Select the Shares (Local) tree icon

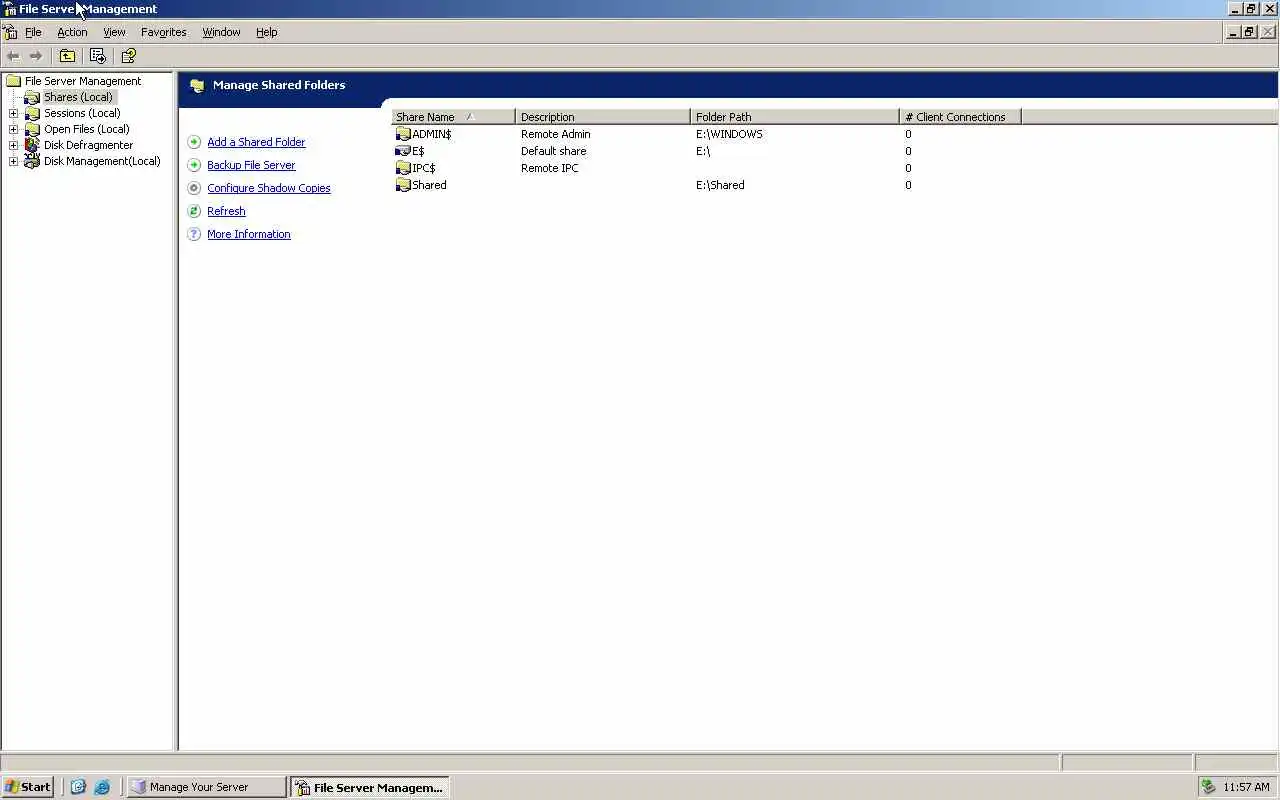(32, 97)
